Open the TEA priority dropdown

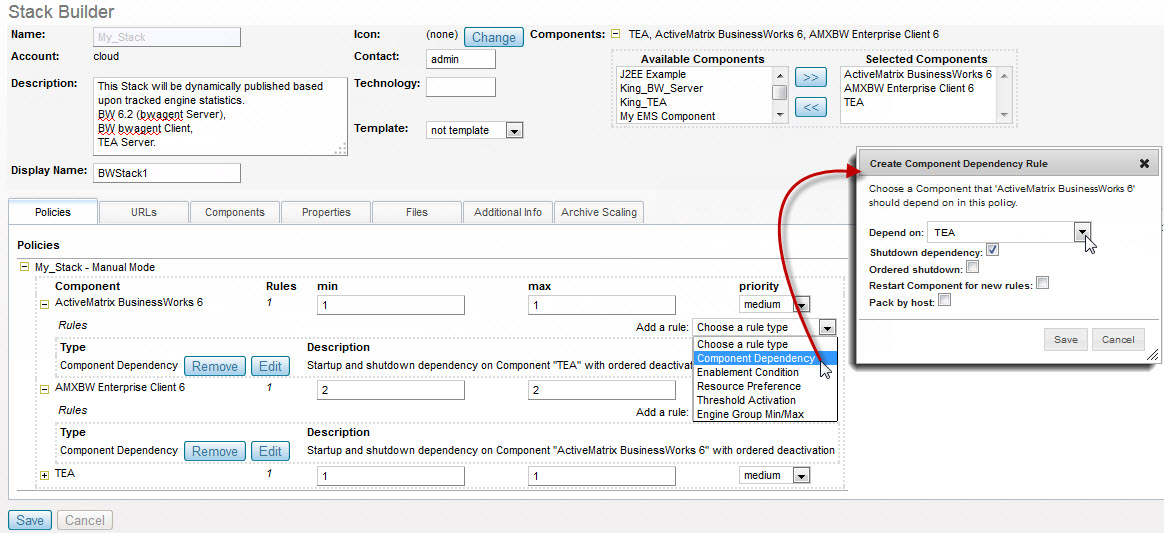800,476
